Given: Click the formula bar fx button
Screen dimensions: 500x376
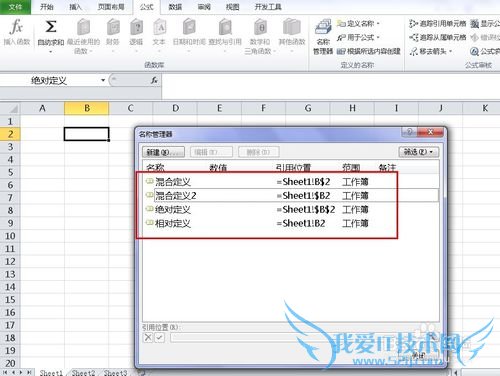Looking at the screenshot, I should click(154, 80).
